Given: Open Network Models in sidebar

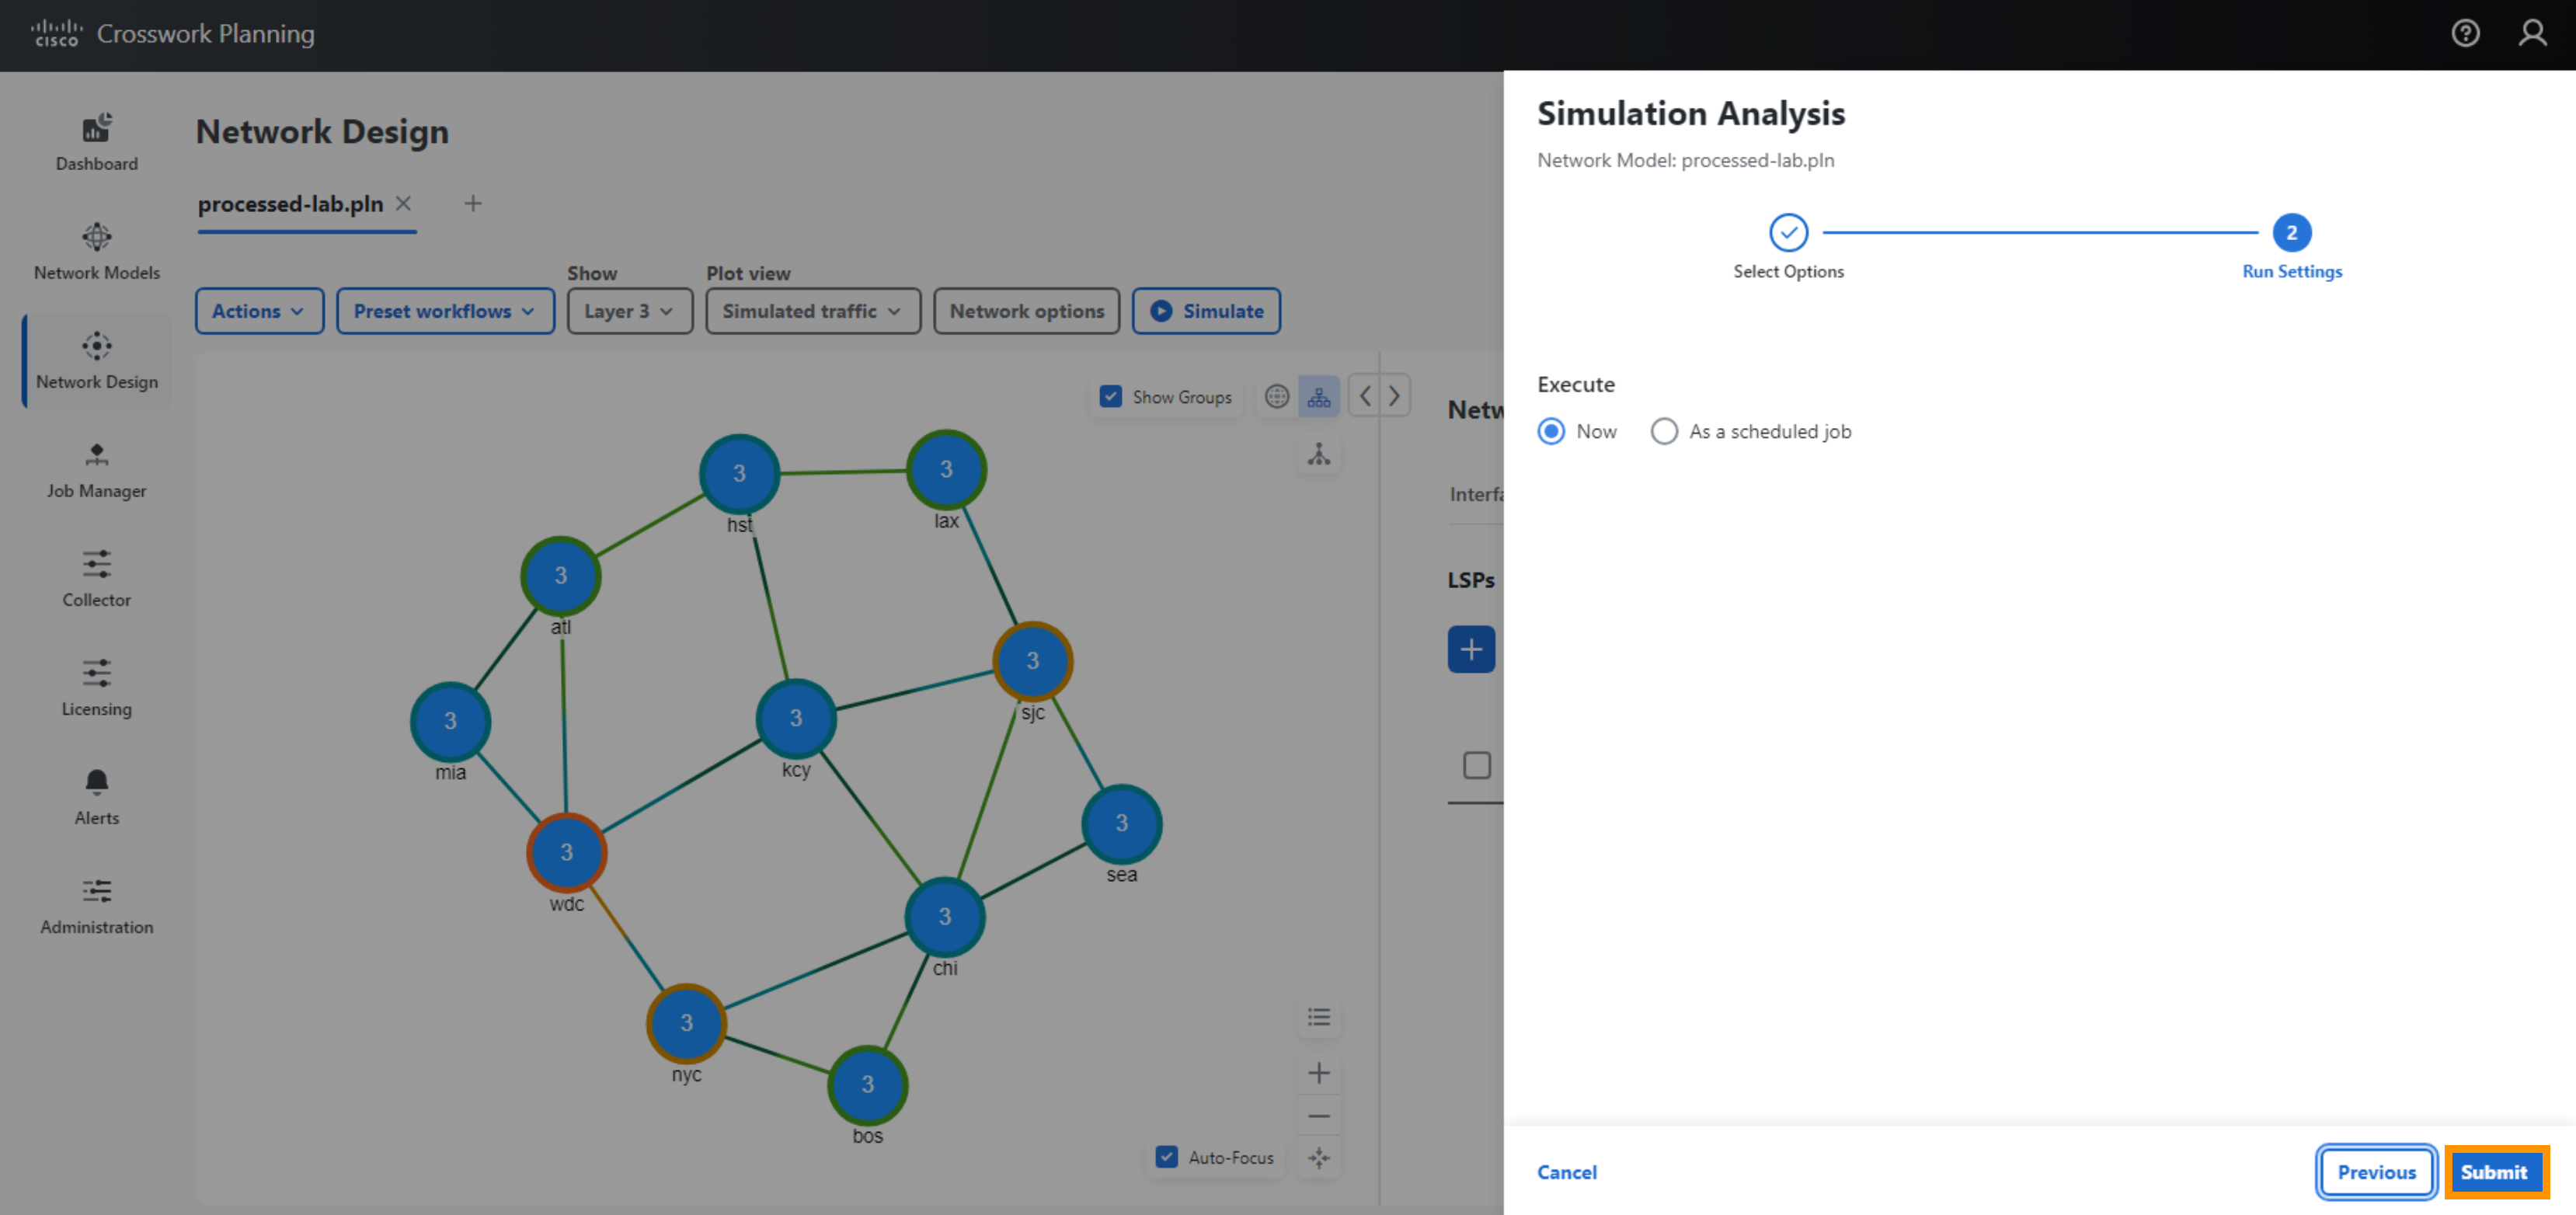Looking at the screenshot, I should pos(97,251).
